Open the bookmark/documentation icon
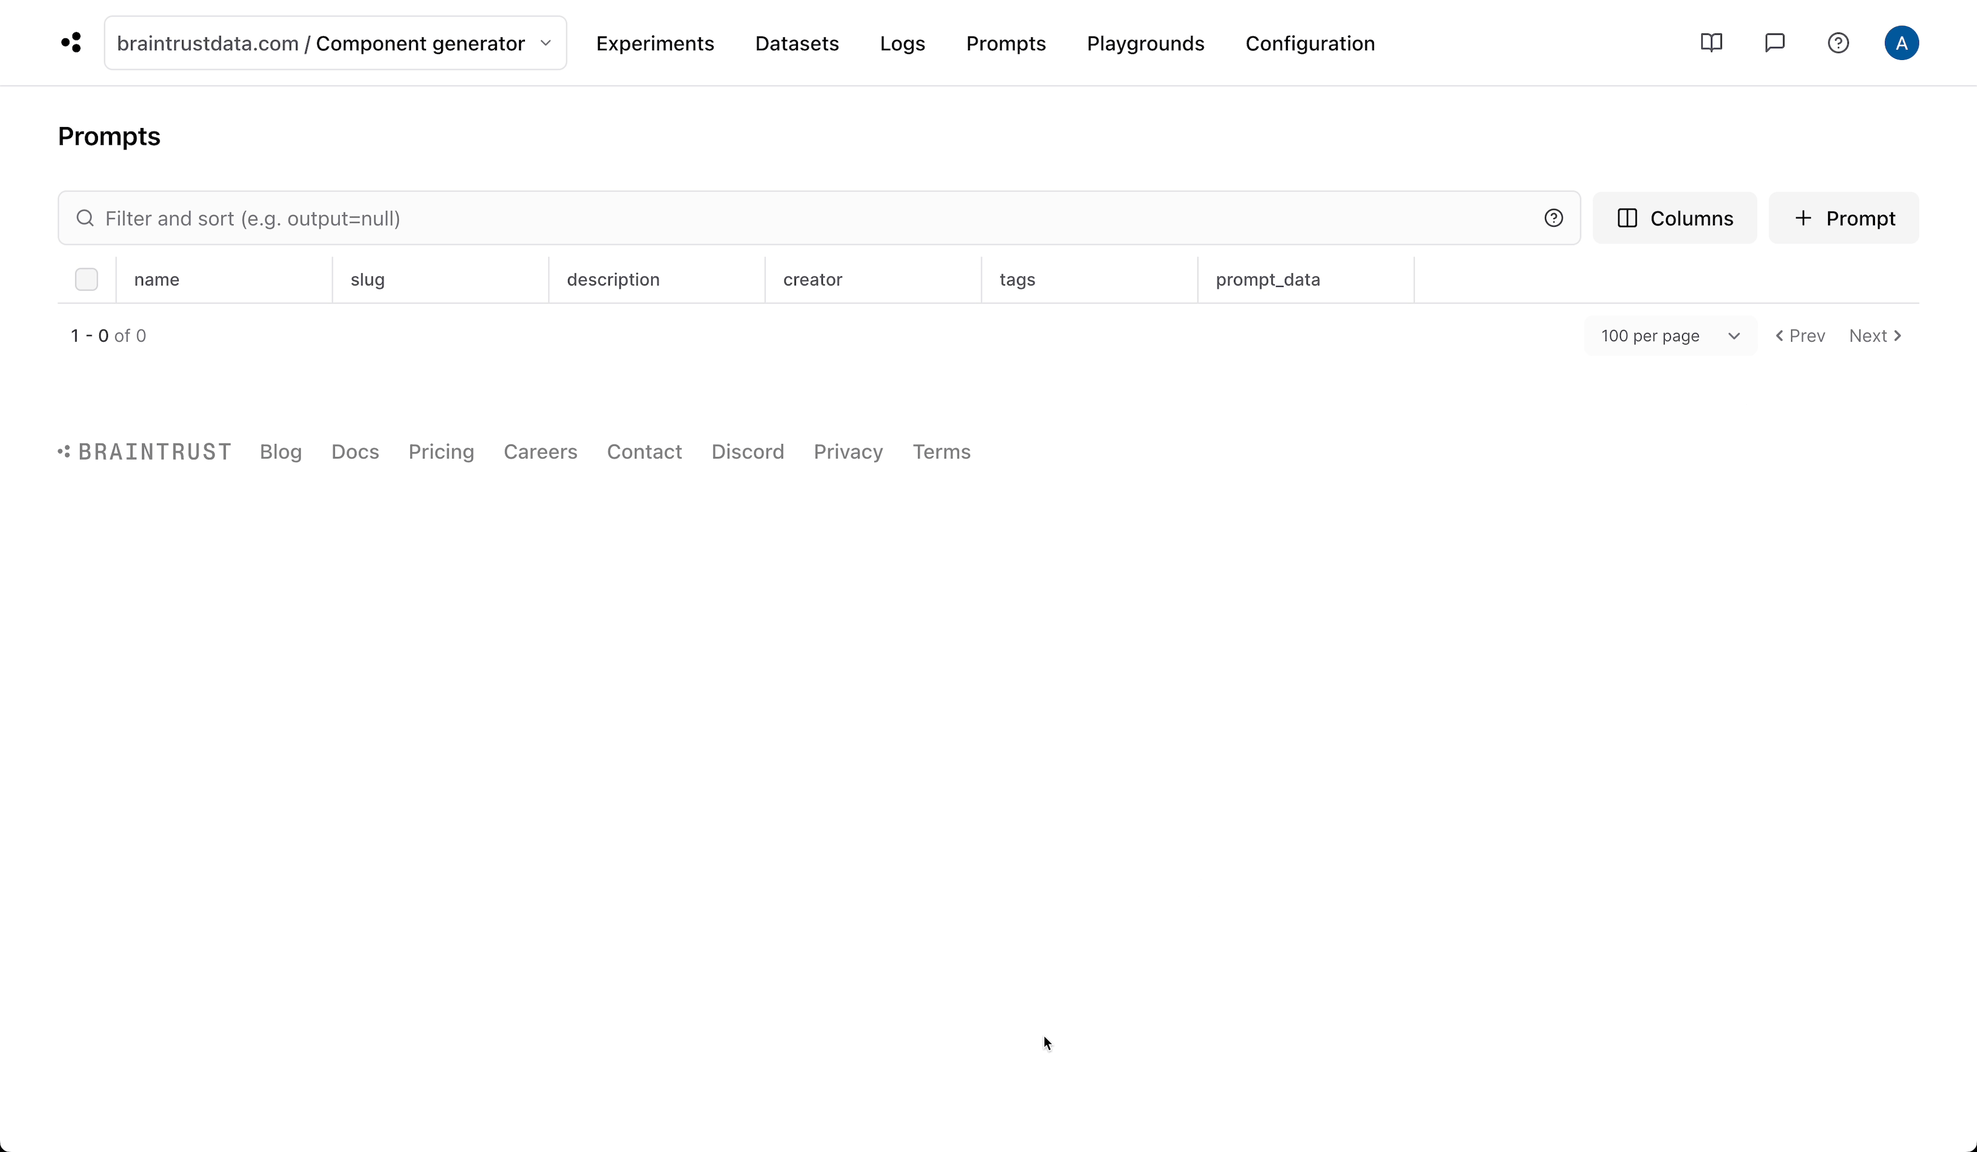Viewport: 1977px width, 1152px height. [x=1711, y=43]
